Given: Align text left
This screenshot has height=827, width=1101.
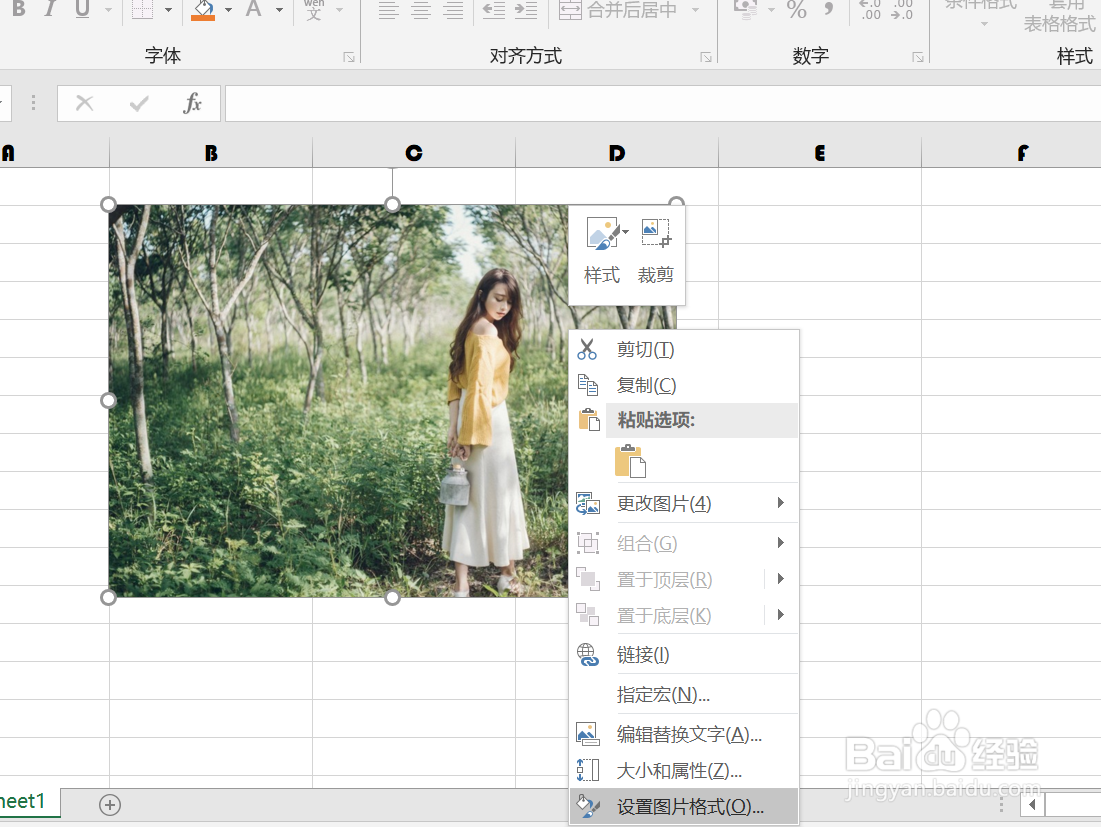Looking at the screenshot, I should click(x=388, y=9).
